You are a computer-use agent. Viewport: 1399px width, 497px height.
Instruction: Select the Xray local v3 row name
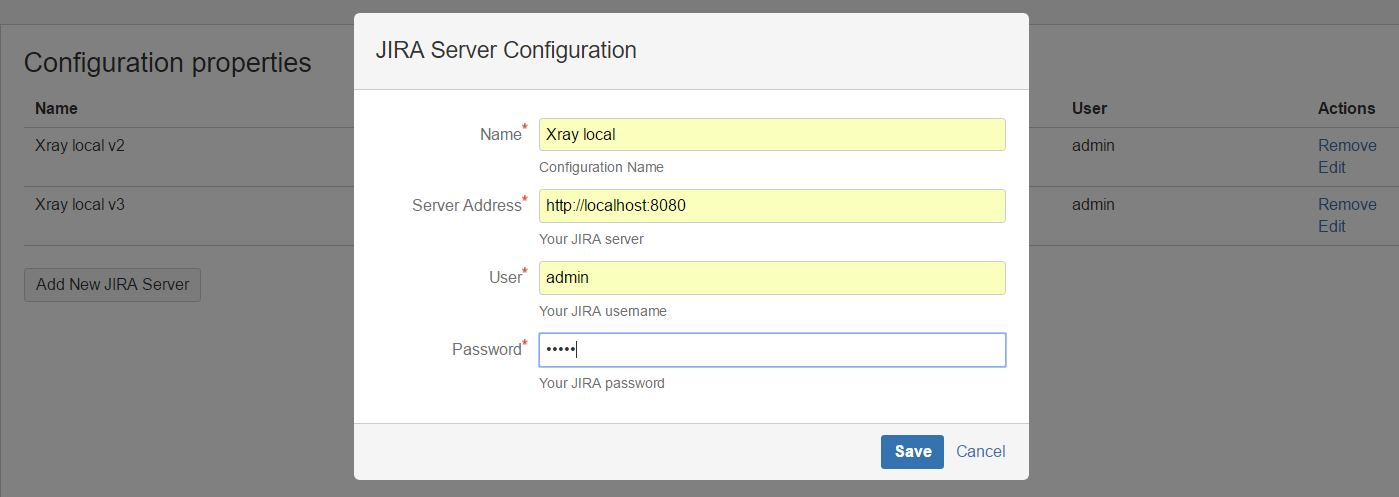[80, 204]
